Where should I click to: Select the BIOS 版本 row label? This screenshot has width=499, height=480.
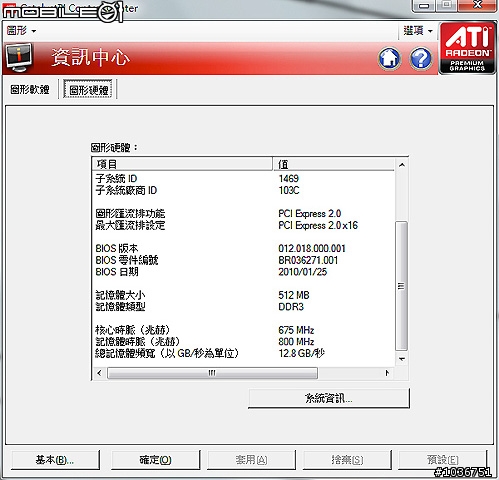click(117, 249)
